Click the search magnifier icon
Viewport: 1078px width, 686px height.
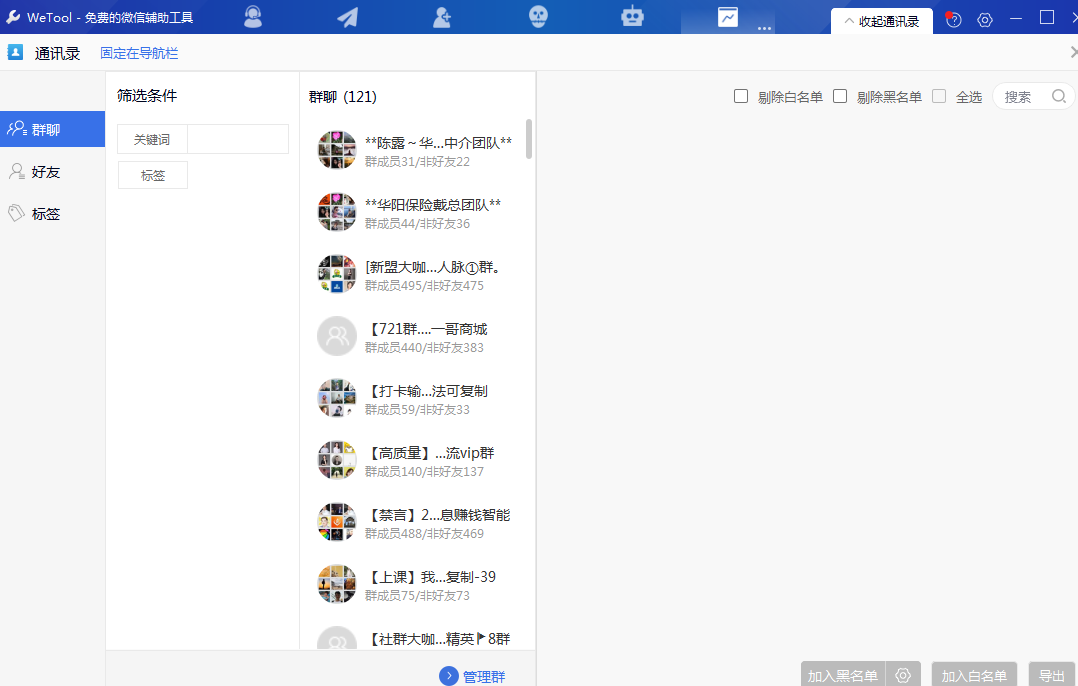point(1059,96)
